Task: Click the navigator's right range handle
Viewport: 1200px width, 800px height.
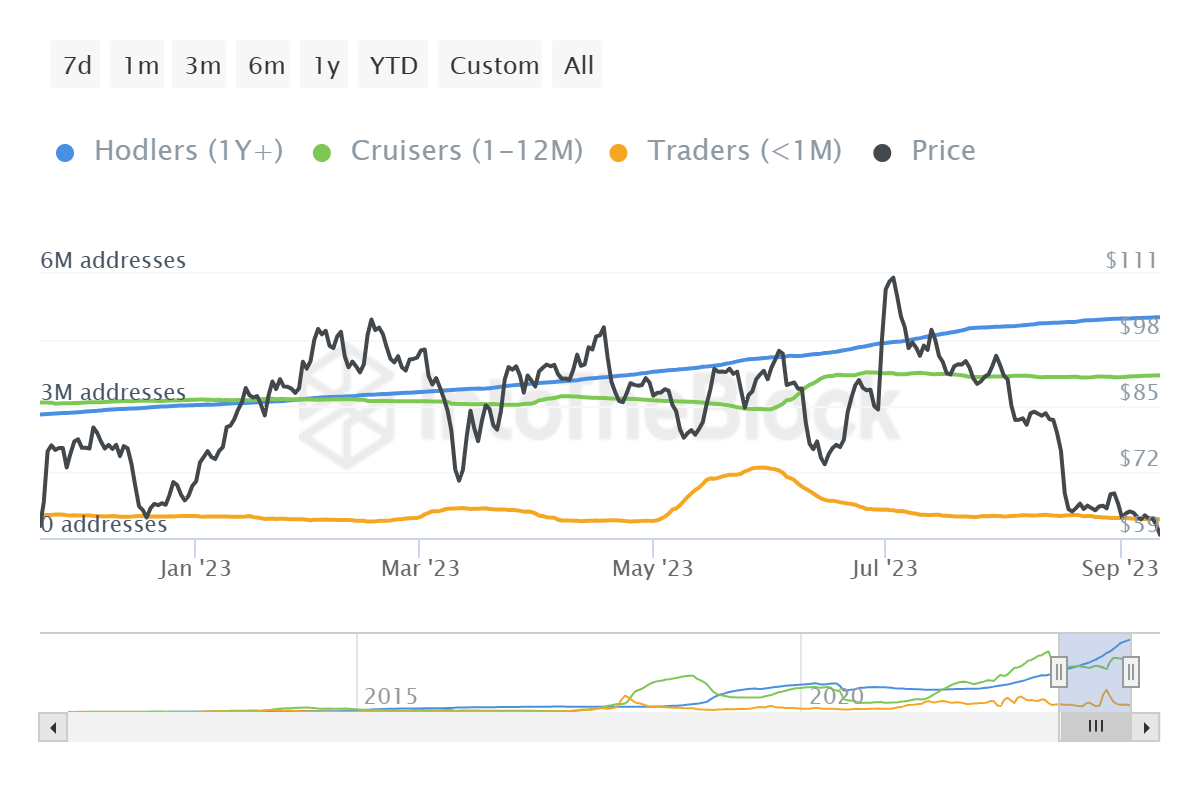Action: (1131, 672)
